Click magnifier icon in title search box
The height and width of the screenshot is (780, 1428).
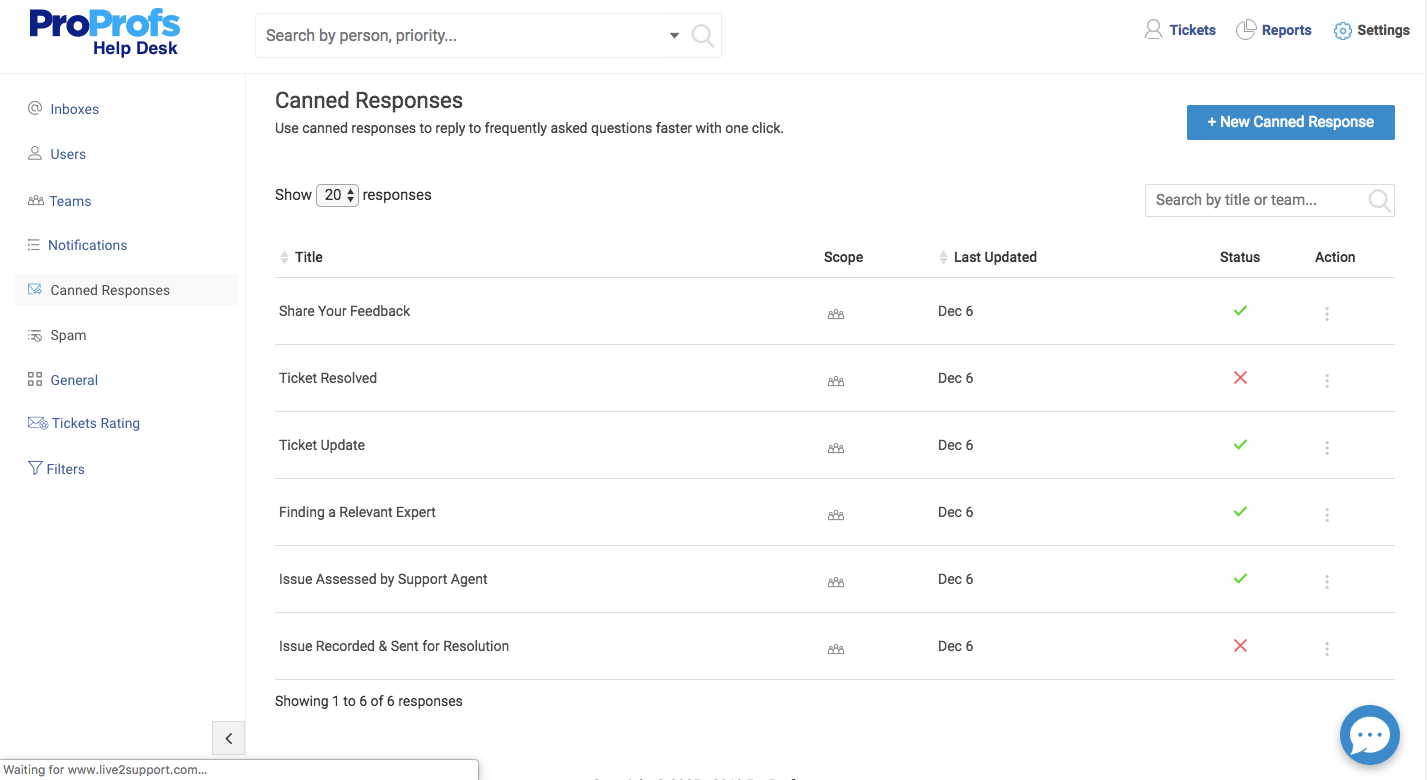[1379, 200]
